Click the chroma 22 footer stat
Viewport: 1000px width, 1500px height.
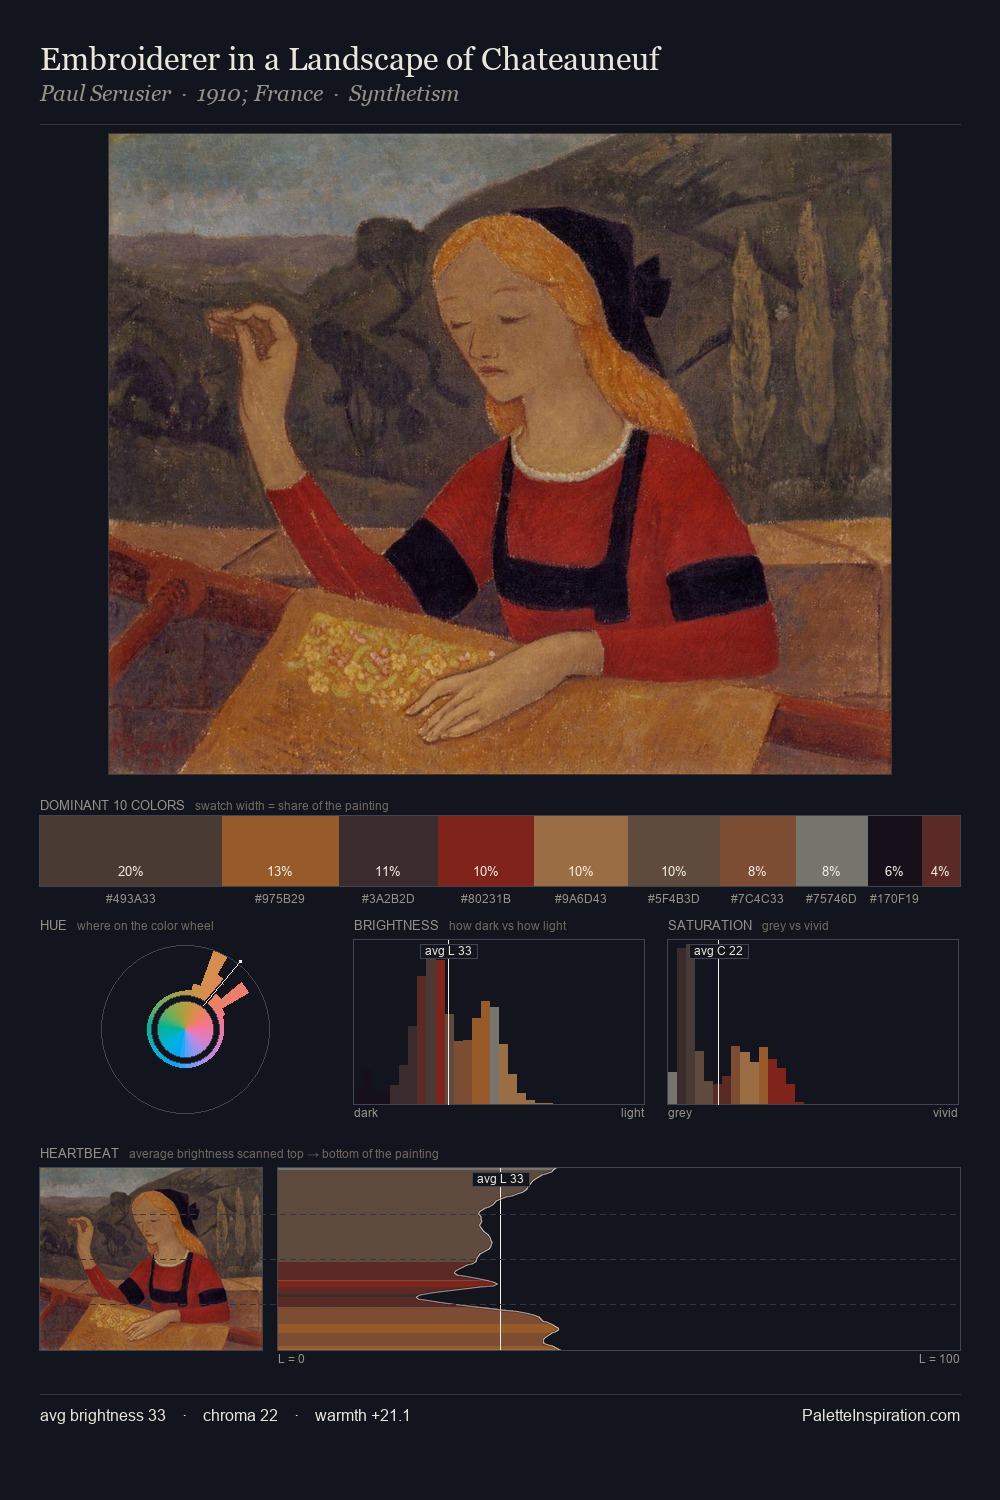click(x=240, y=1415)
